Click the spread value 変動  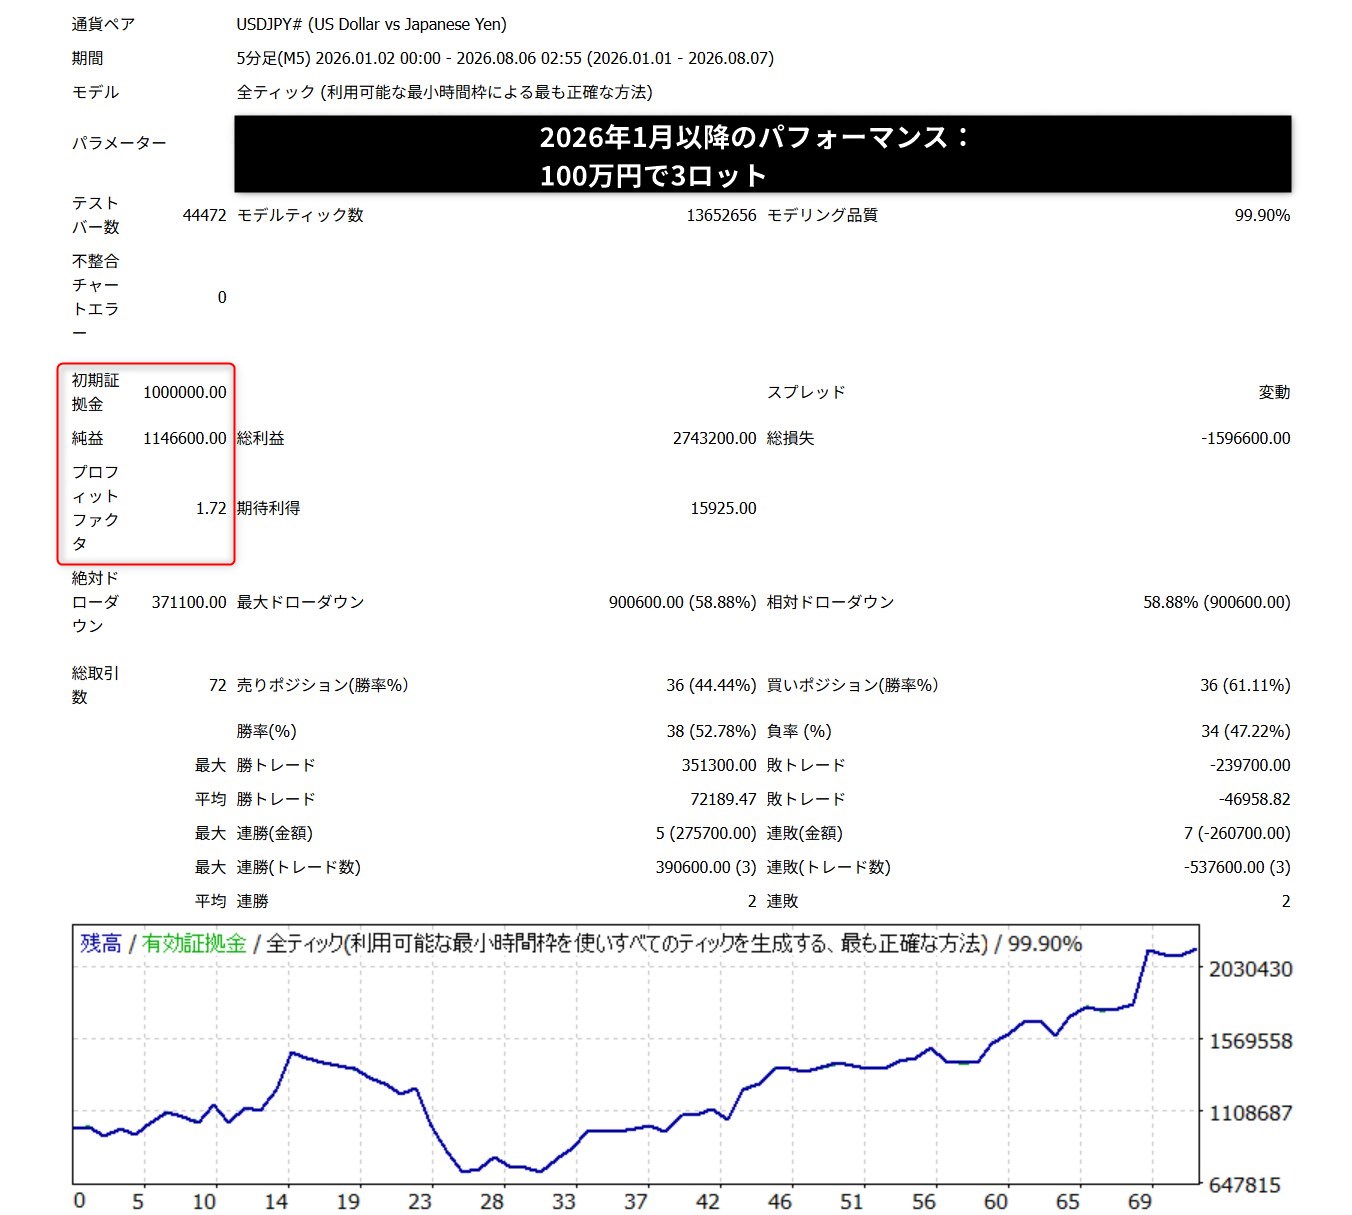(1274, 392)
